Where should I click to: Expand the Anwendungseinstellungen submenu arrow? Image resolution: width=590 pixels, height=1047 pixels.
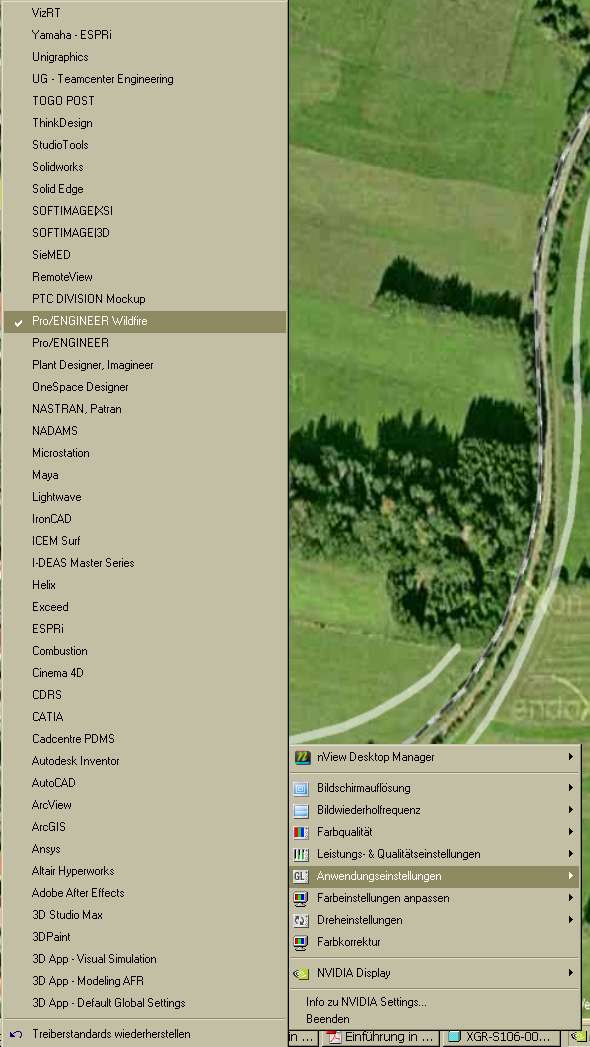pyautogui.click(x=571, y=876)
